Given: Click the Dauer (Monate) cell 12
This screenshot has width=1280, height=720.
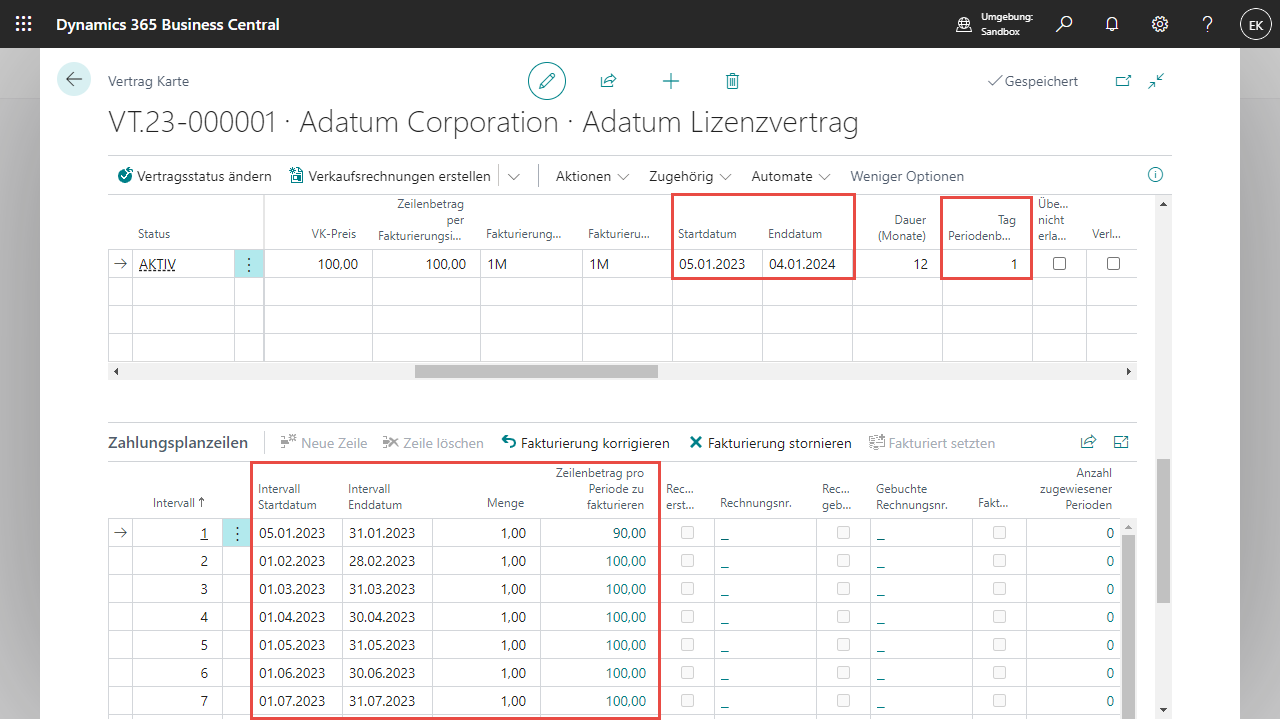Looking at the screenshot, I should click(x=897, y=264).
